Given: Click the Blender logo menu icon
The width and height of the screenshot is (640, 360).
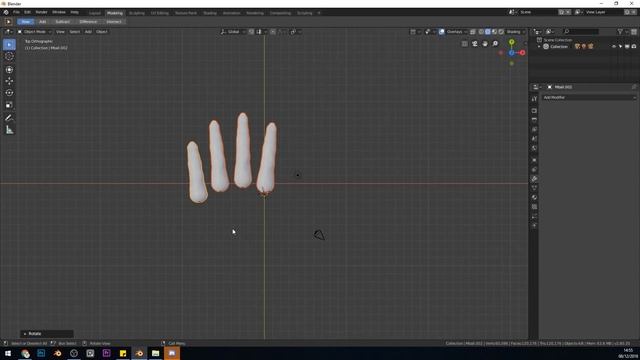Looking at the screenshot, I should 6,12.
